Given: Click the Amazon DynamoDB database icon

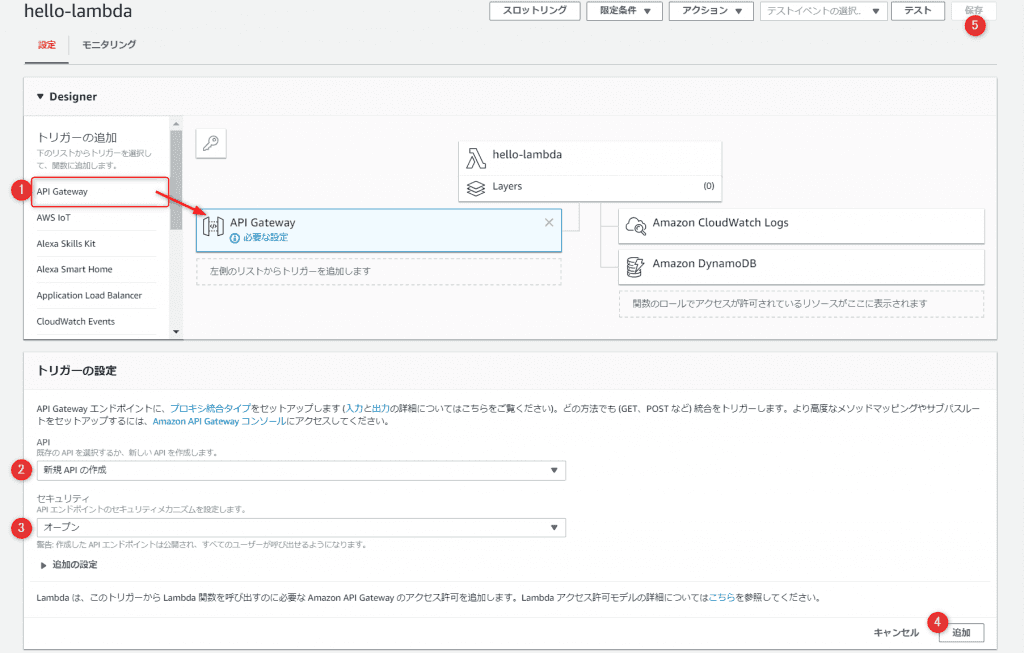Looking at the screenshot, I should (x=634, y=266).
